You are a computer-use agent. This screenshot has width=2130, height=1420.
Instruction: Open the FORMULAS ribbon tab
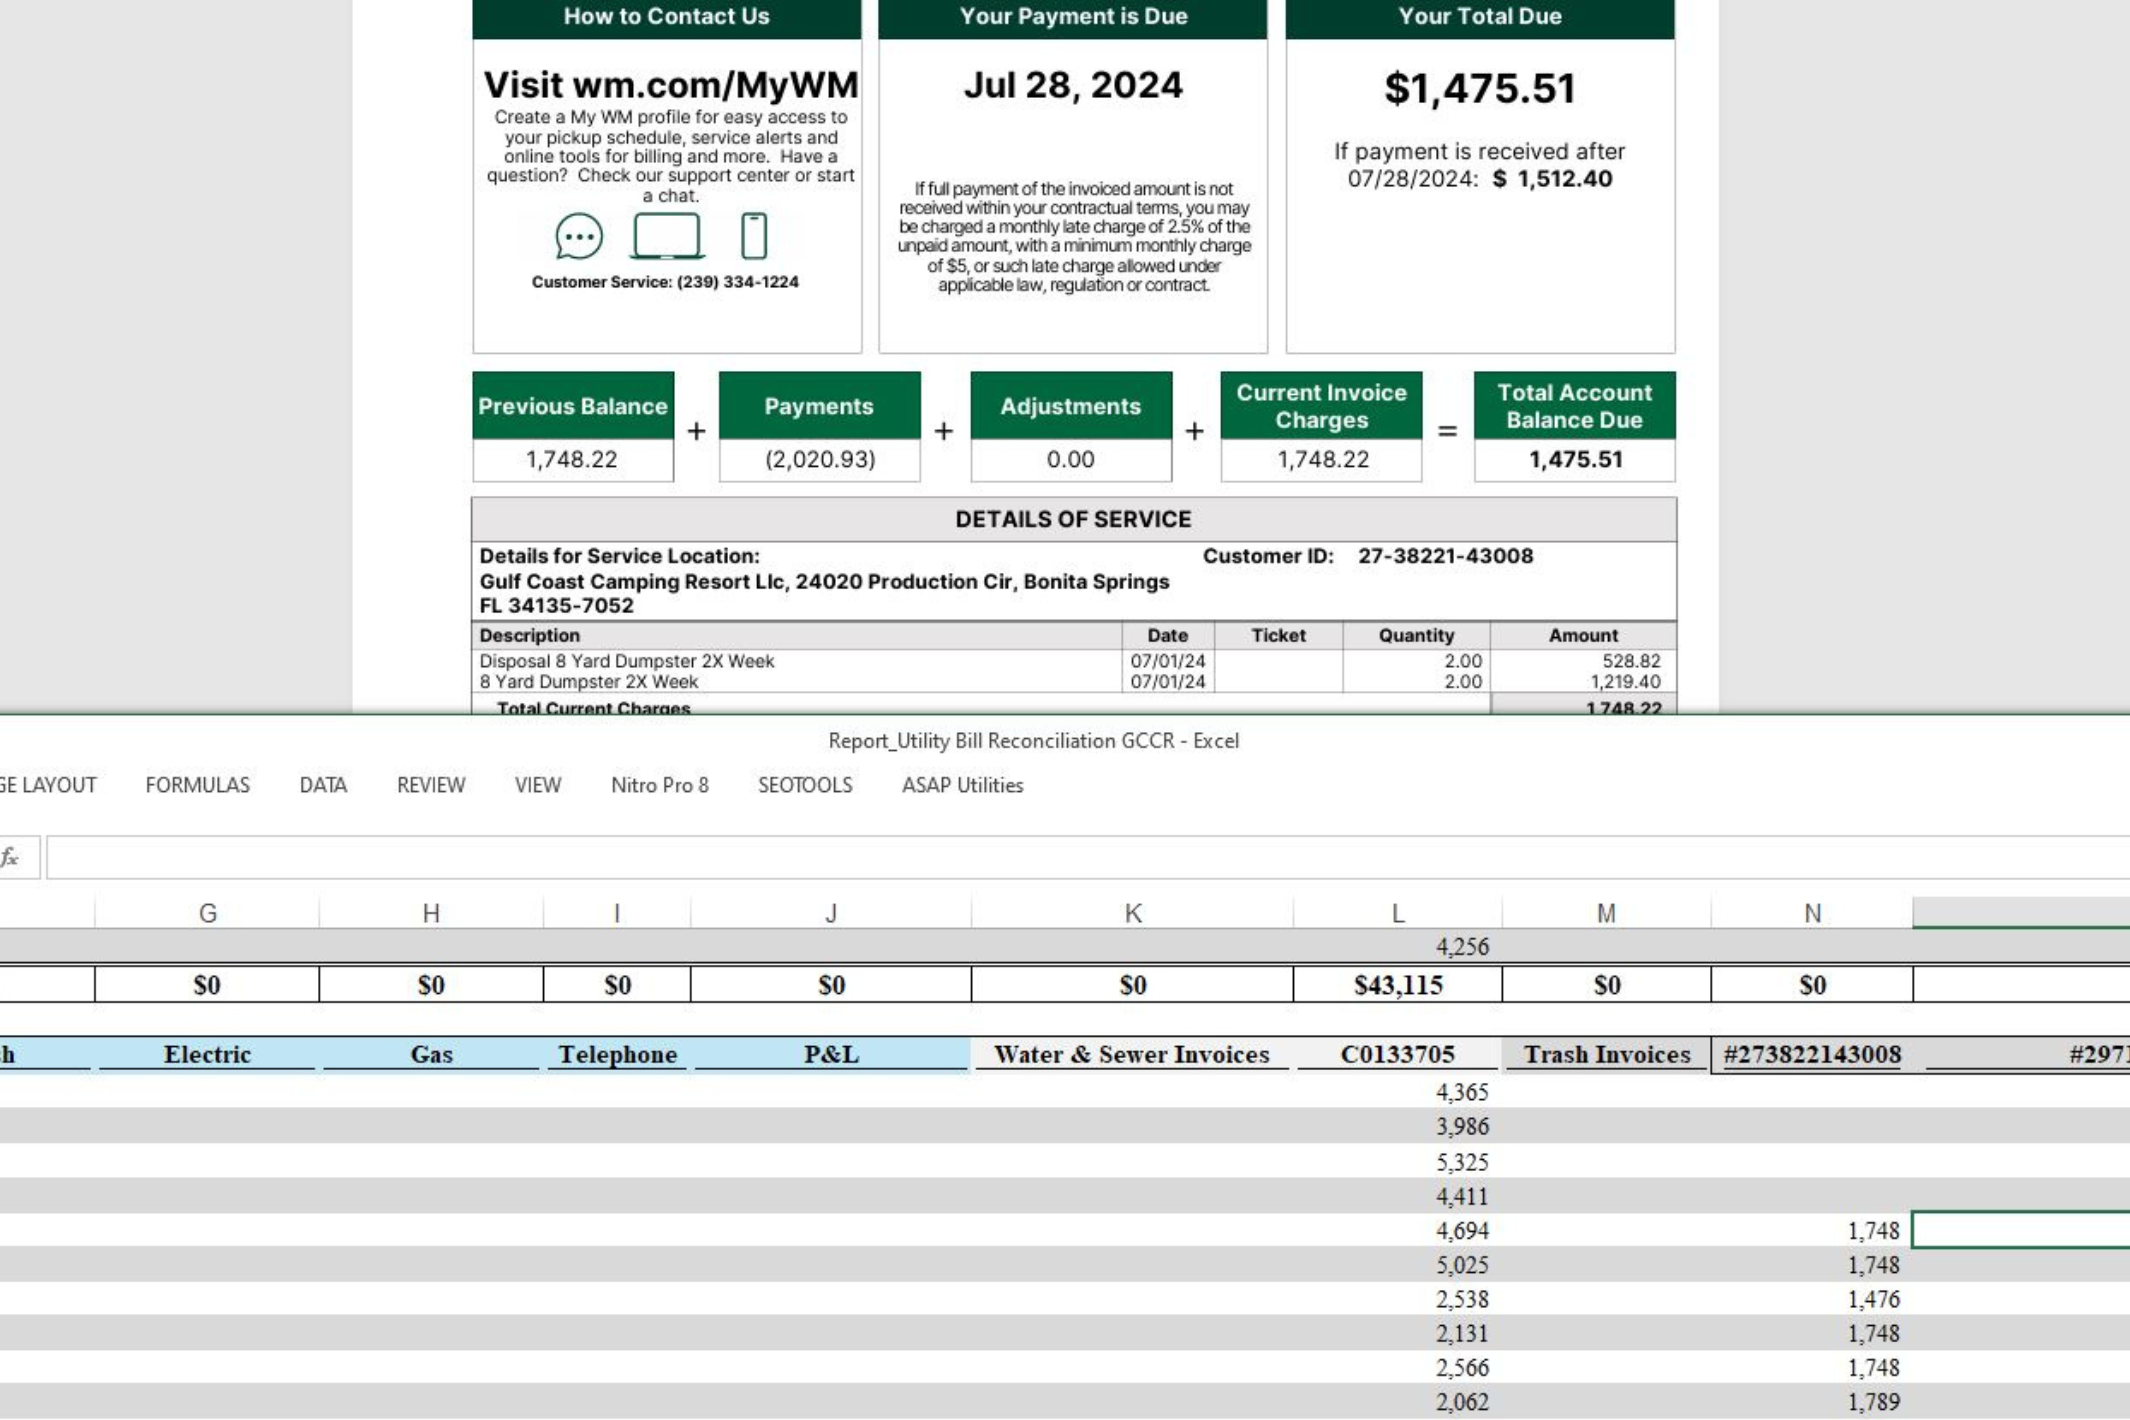point(198,785)
